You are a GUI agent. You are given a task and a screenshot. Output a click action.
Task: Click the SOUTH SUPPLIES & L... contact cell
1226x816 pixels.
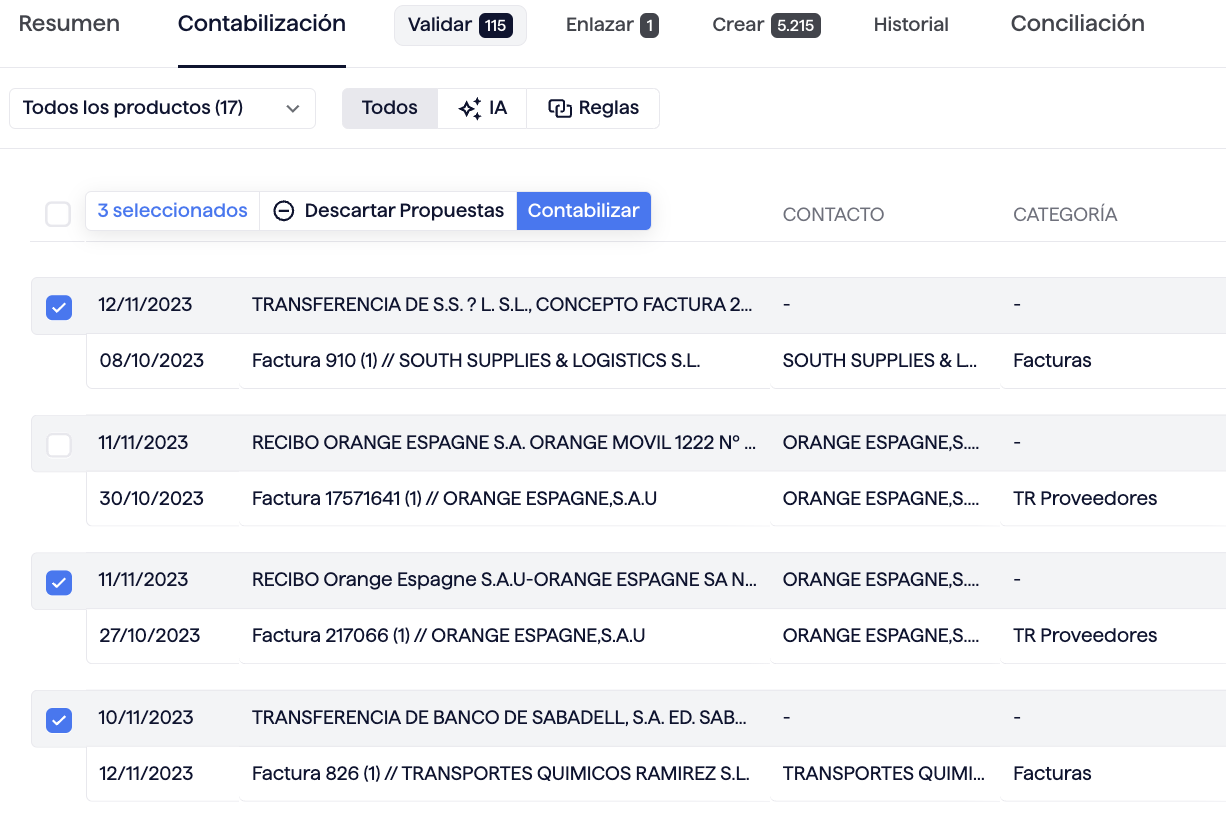[880, 361]
